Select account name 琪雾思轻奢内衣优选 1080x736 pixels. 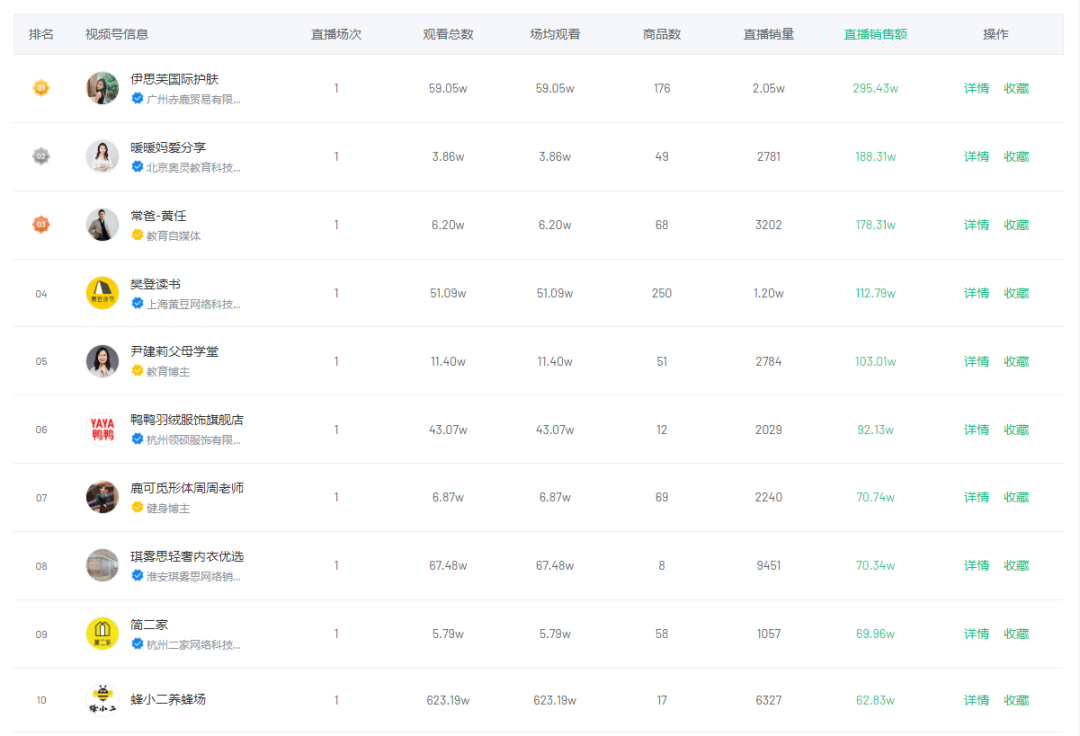(x=187, y=556)
